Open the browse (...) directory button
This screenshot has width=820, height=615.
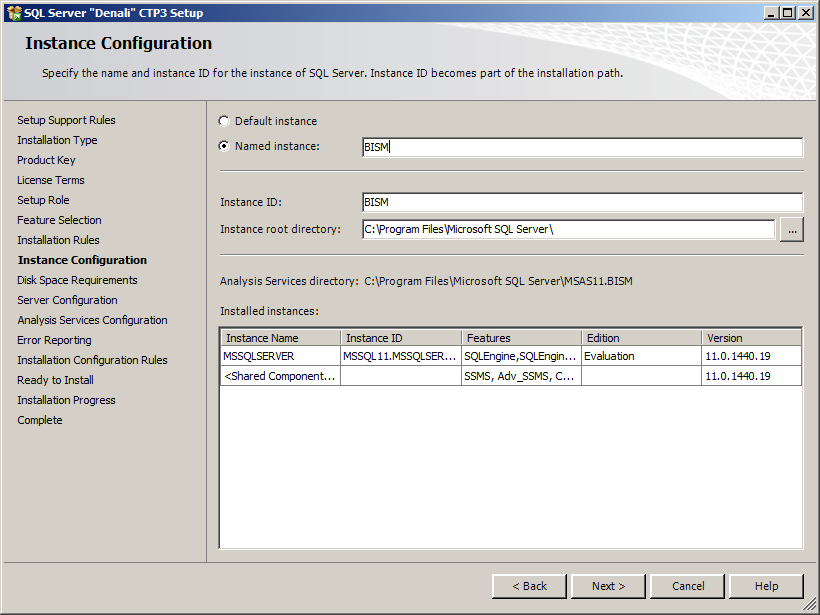[792, 230]
